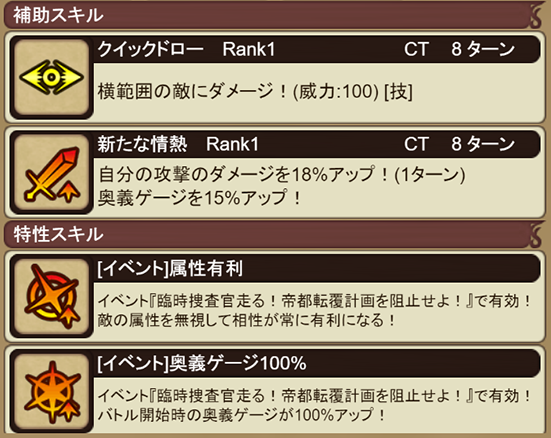
Task: Click the 属性有利 crossed-star trait icon
Action: (x=51, y=297)
